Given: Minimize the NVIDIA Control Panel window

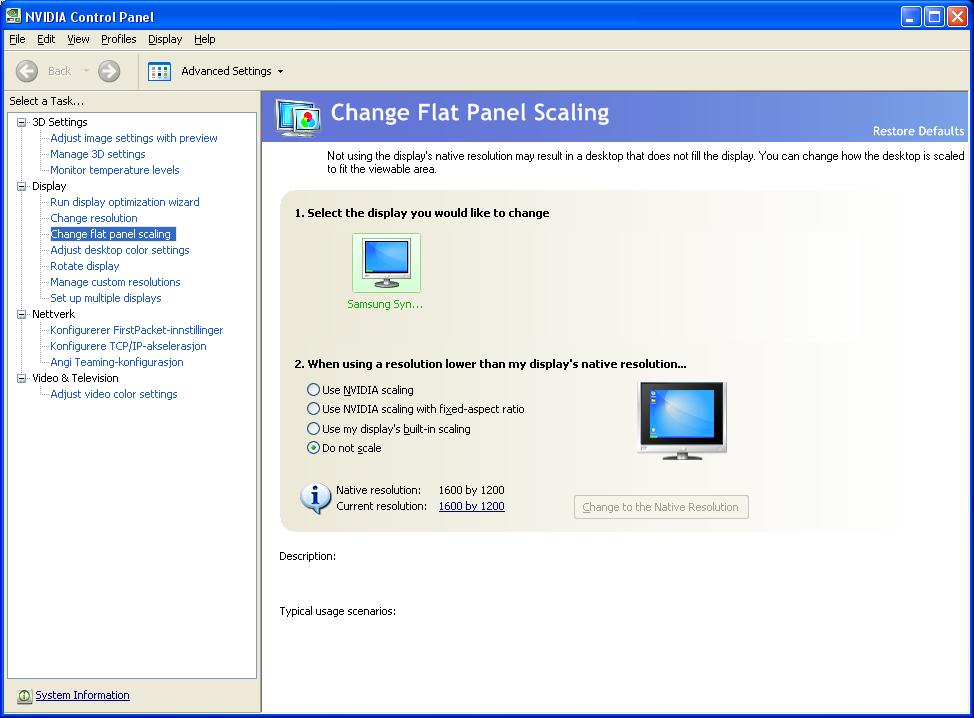Looking at the screenshot, I should click(911, 17).
